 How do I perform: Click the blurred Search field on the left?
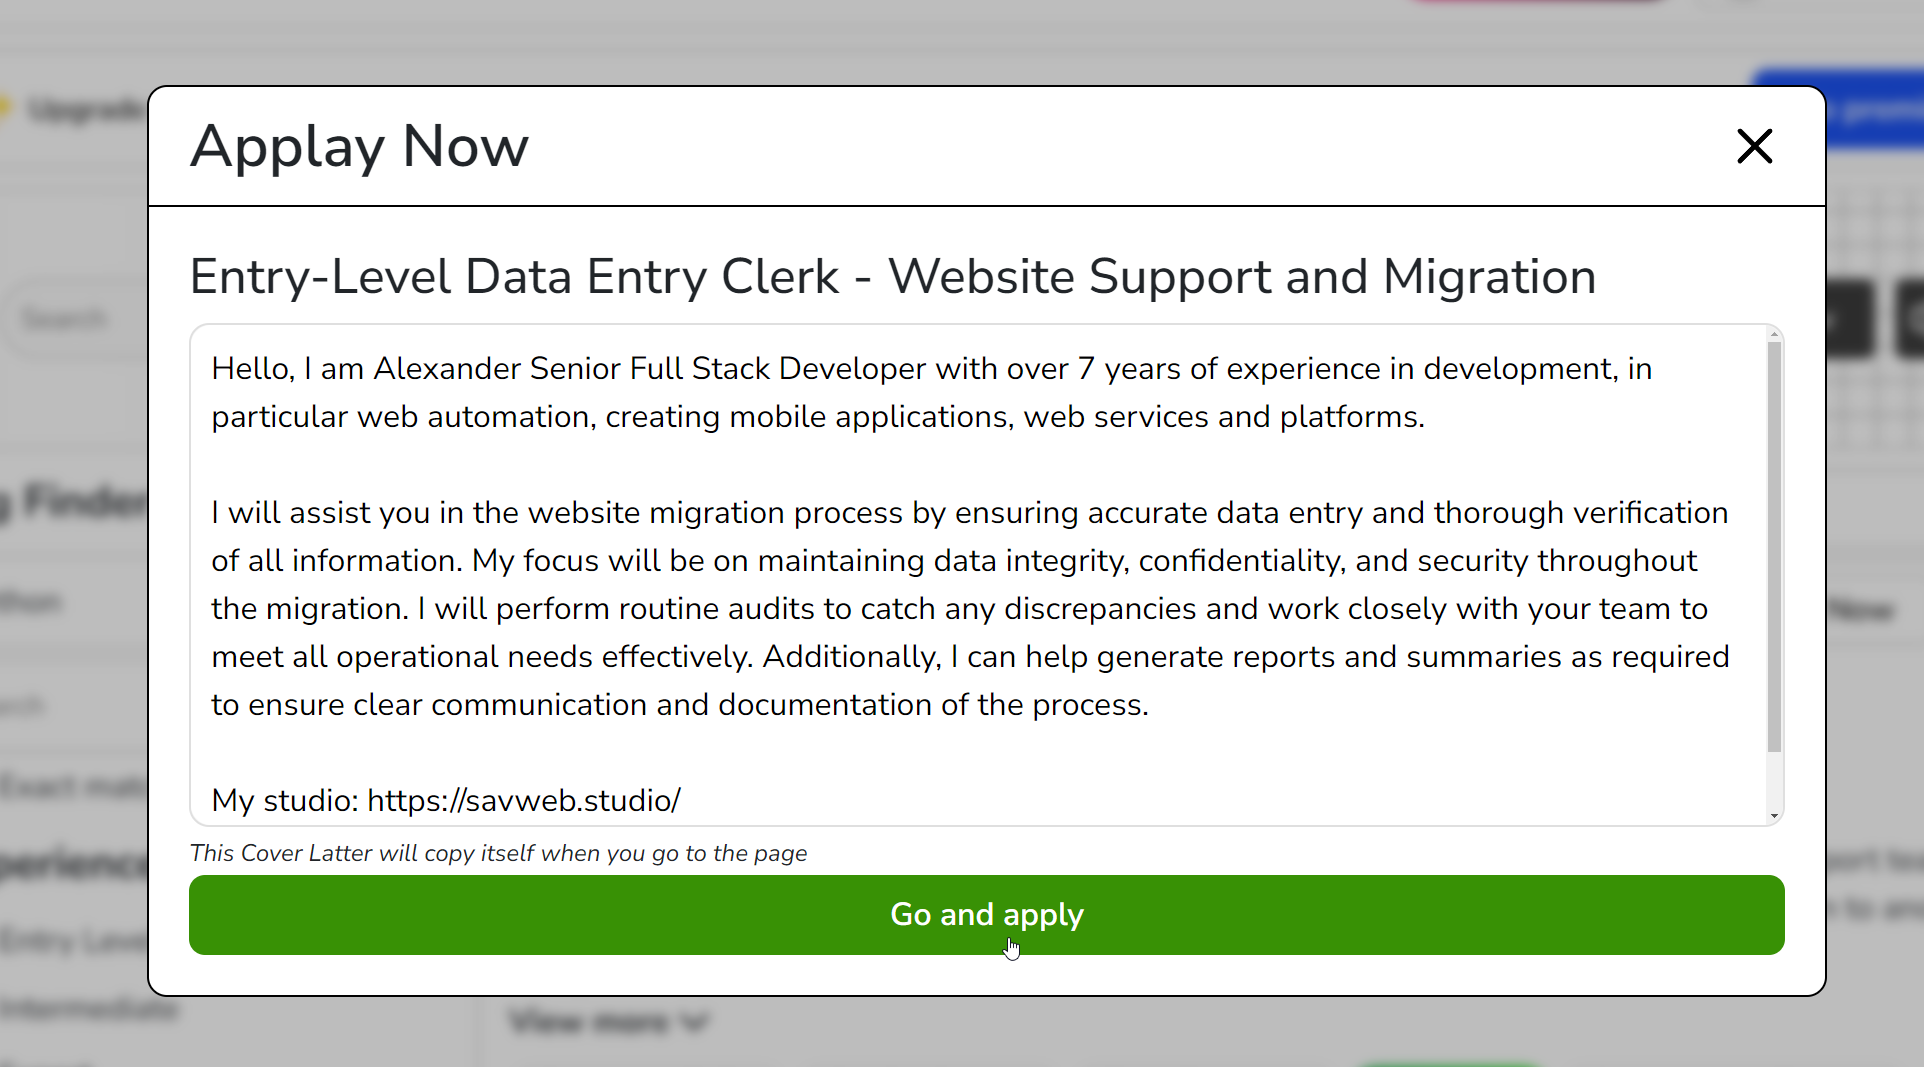coord(66,319)
